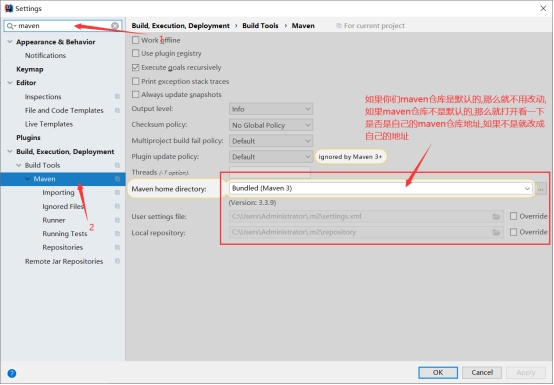554x385 pixels.
Task: Open the Plugins settings page
Action: click(28, 138)
